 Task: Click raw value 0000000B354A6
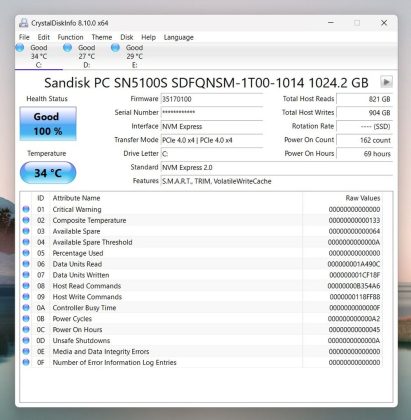click(x=354, y=286)
